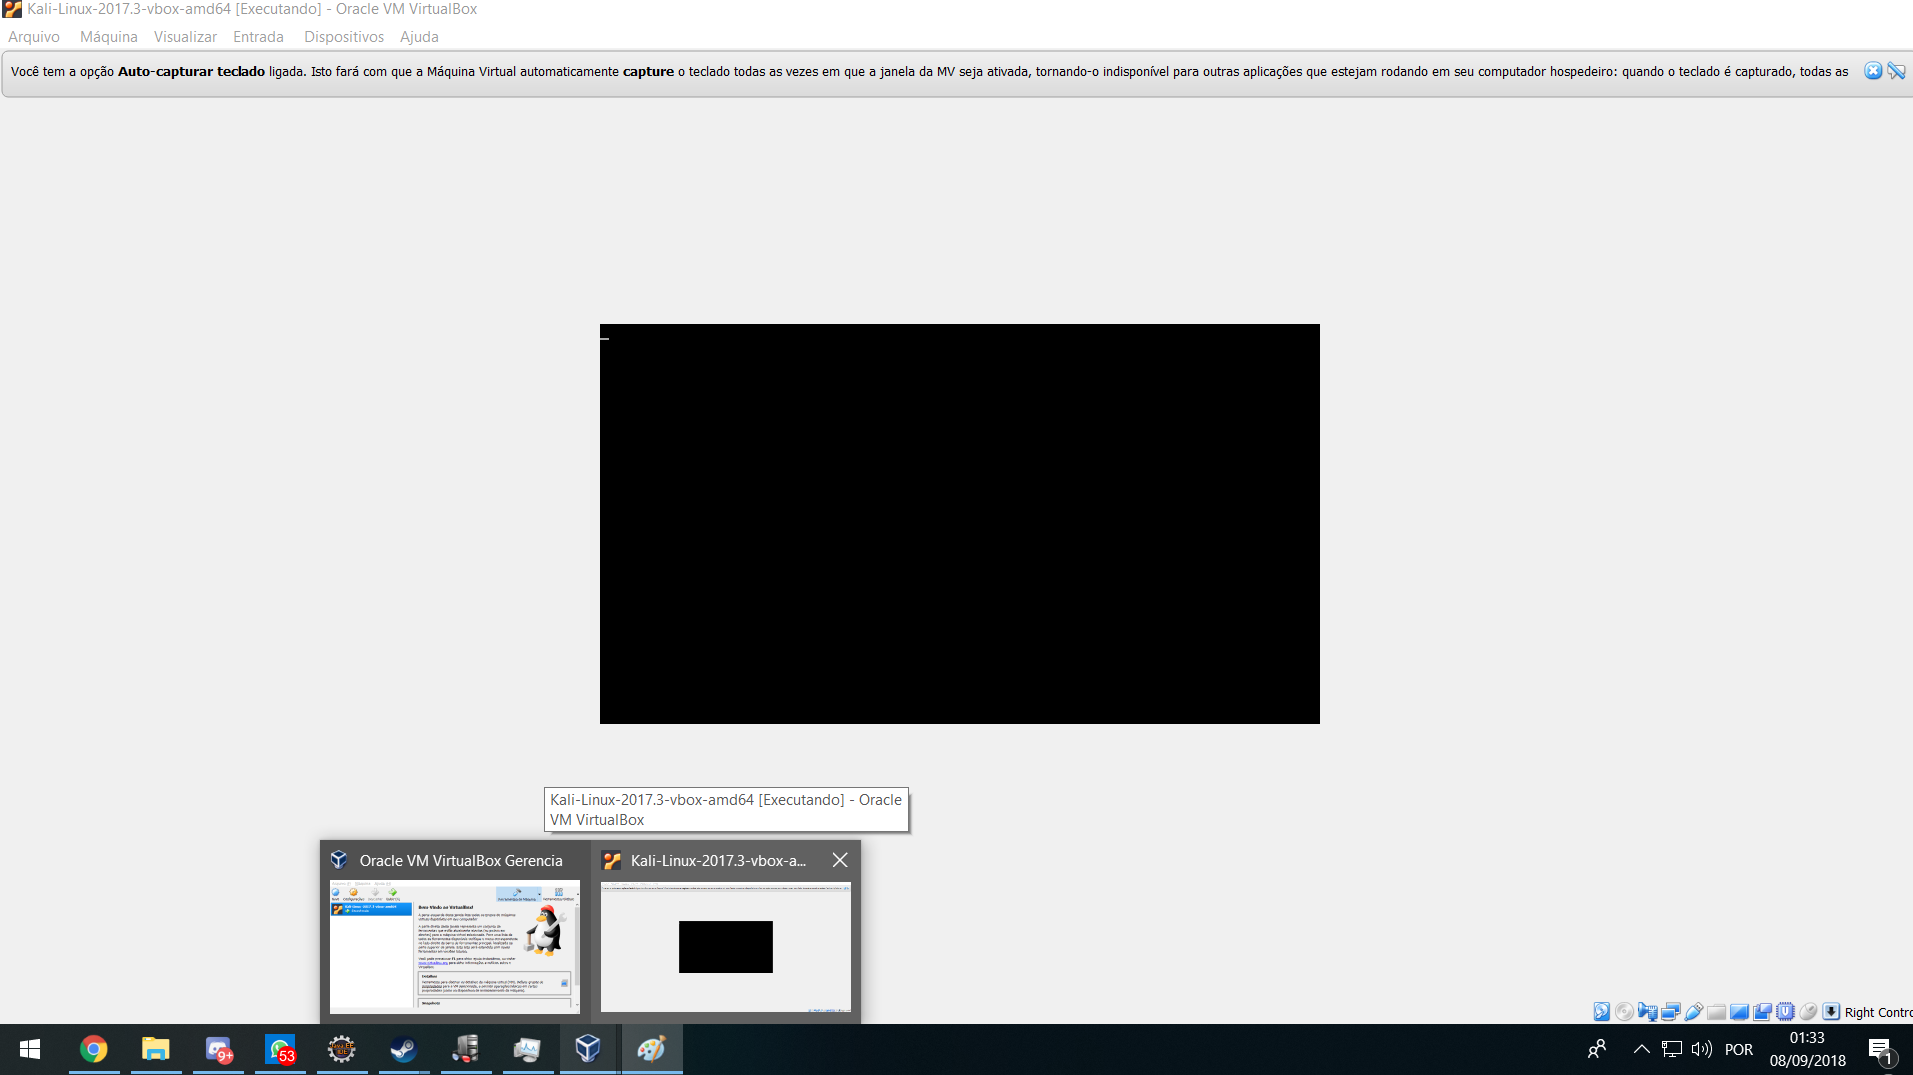The width and height of the screenshot is (1913, 1075).
Task: Open the Dispositivos menu
Action: pyautogui.click(x=344, y=37)
